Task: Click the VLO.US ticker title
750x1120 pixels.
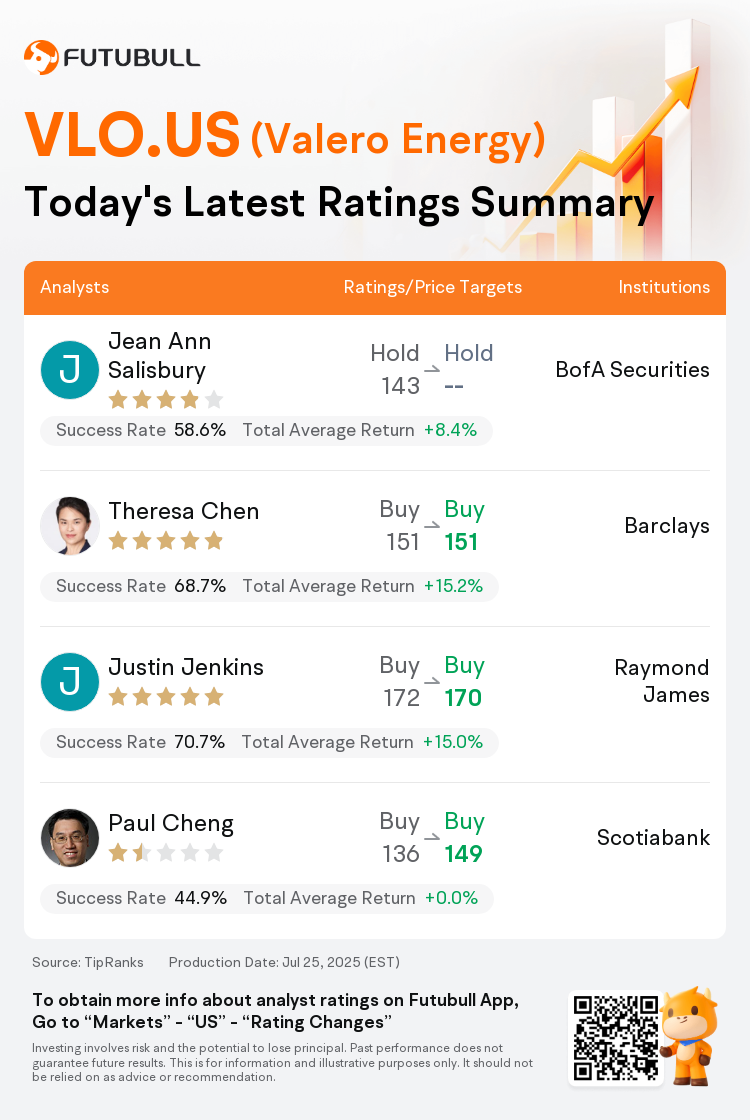Action: (132, 134)
